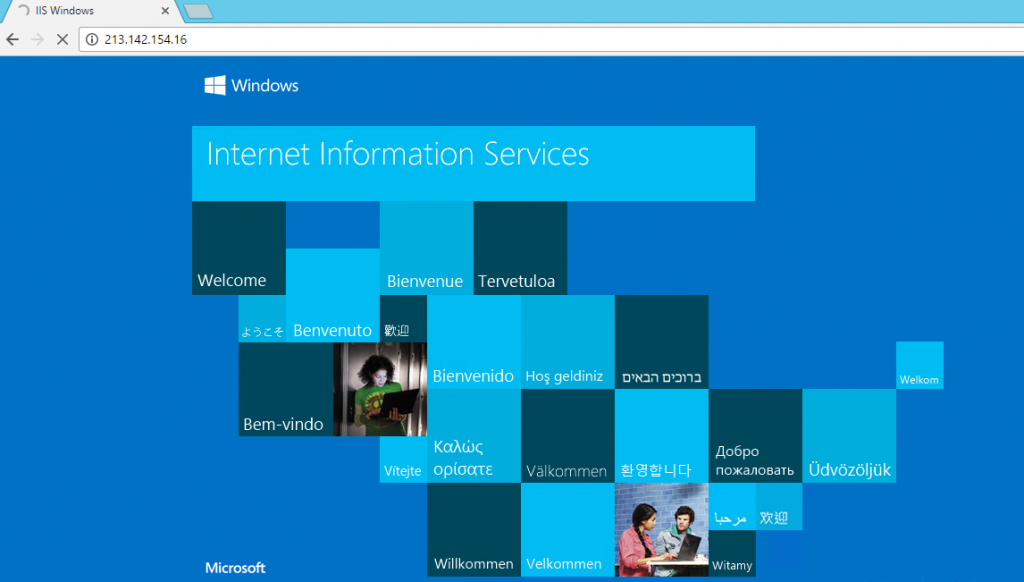The height and width of the screenshot is (582, 1024).
Task: Click the browser back arrow
Action: (x=12, y=39)
